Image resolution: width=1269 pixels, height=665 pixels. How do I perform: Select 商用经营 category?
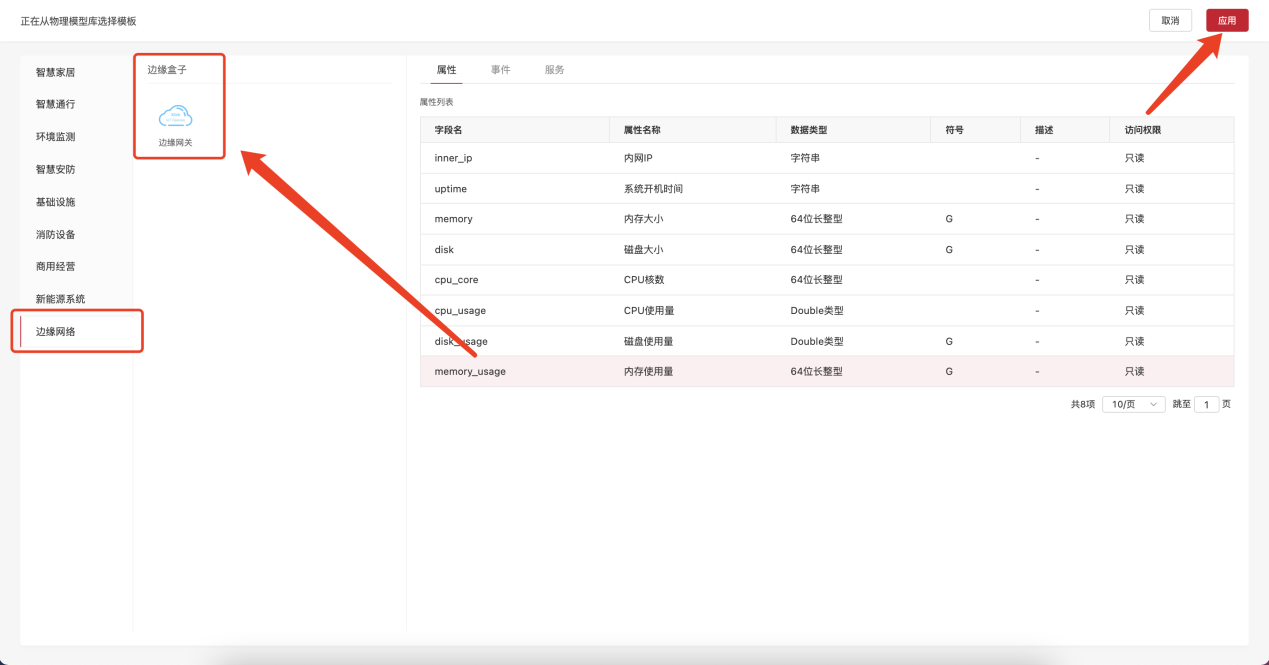[56, 267]
